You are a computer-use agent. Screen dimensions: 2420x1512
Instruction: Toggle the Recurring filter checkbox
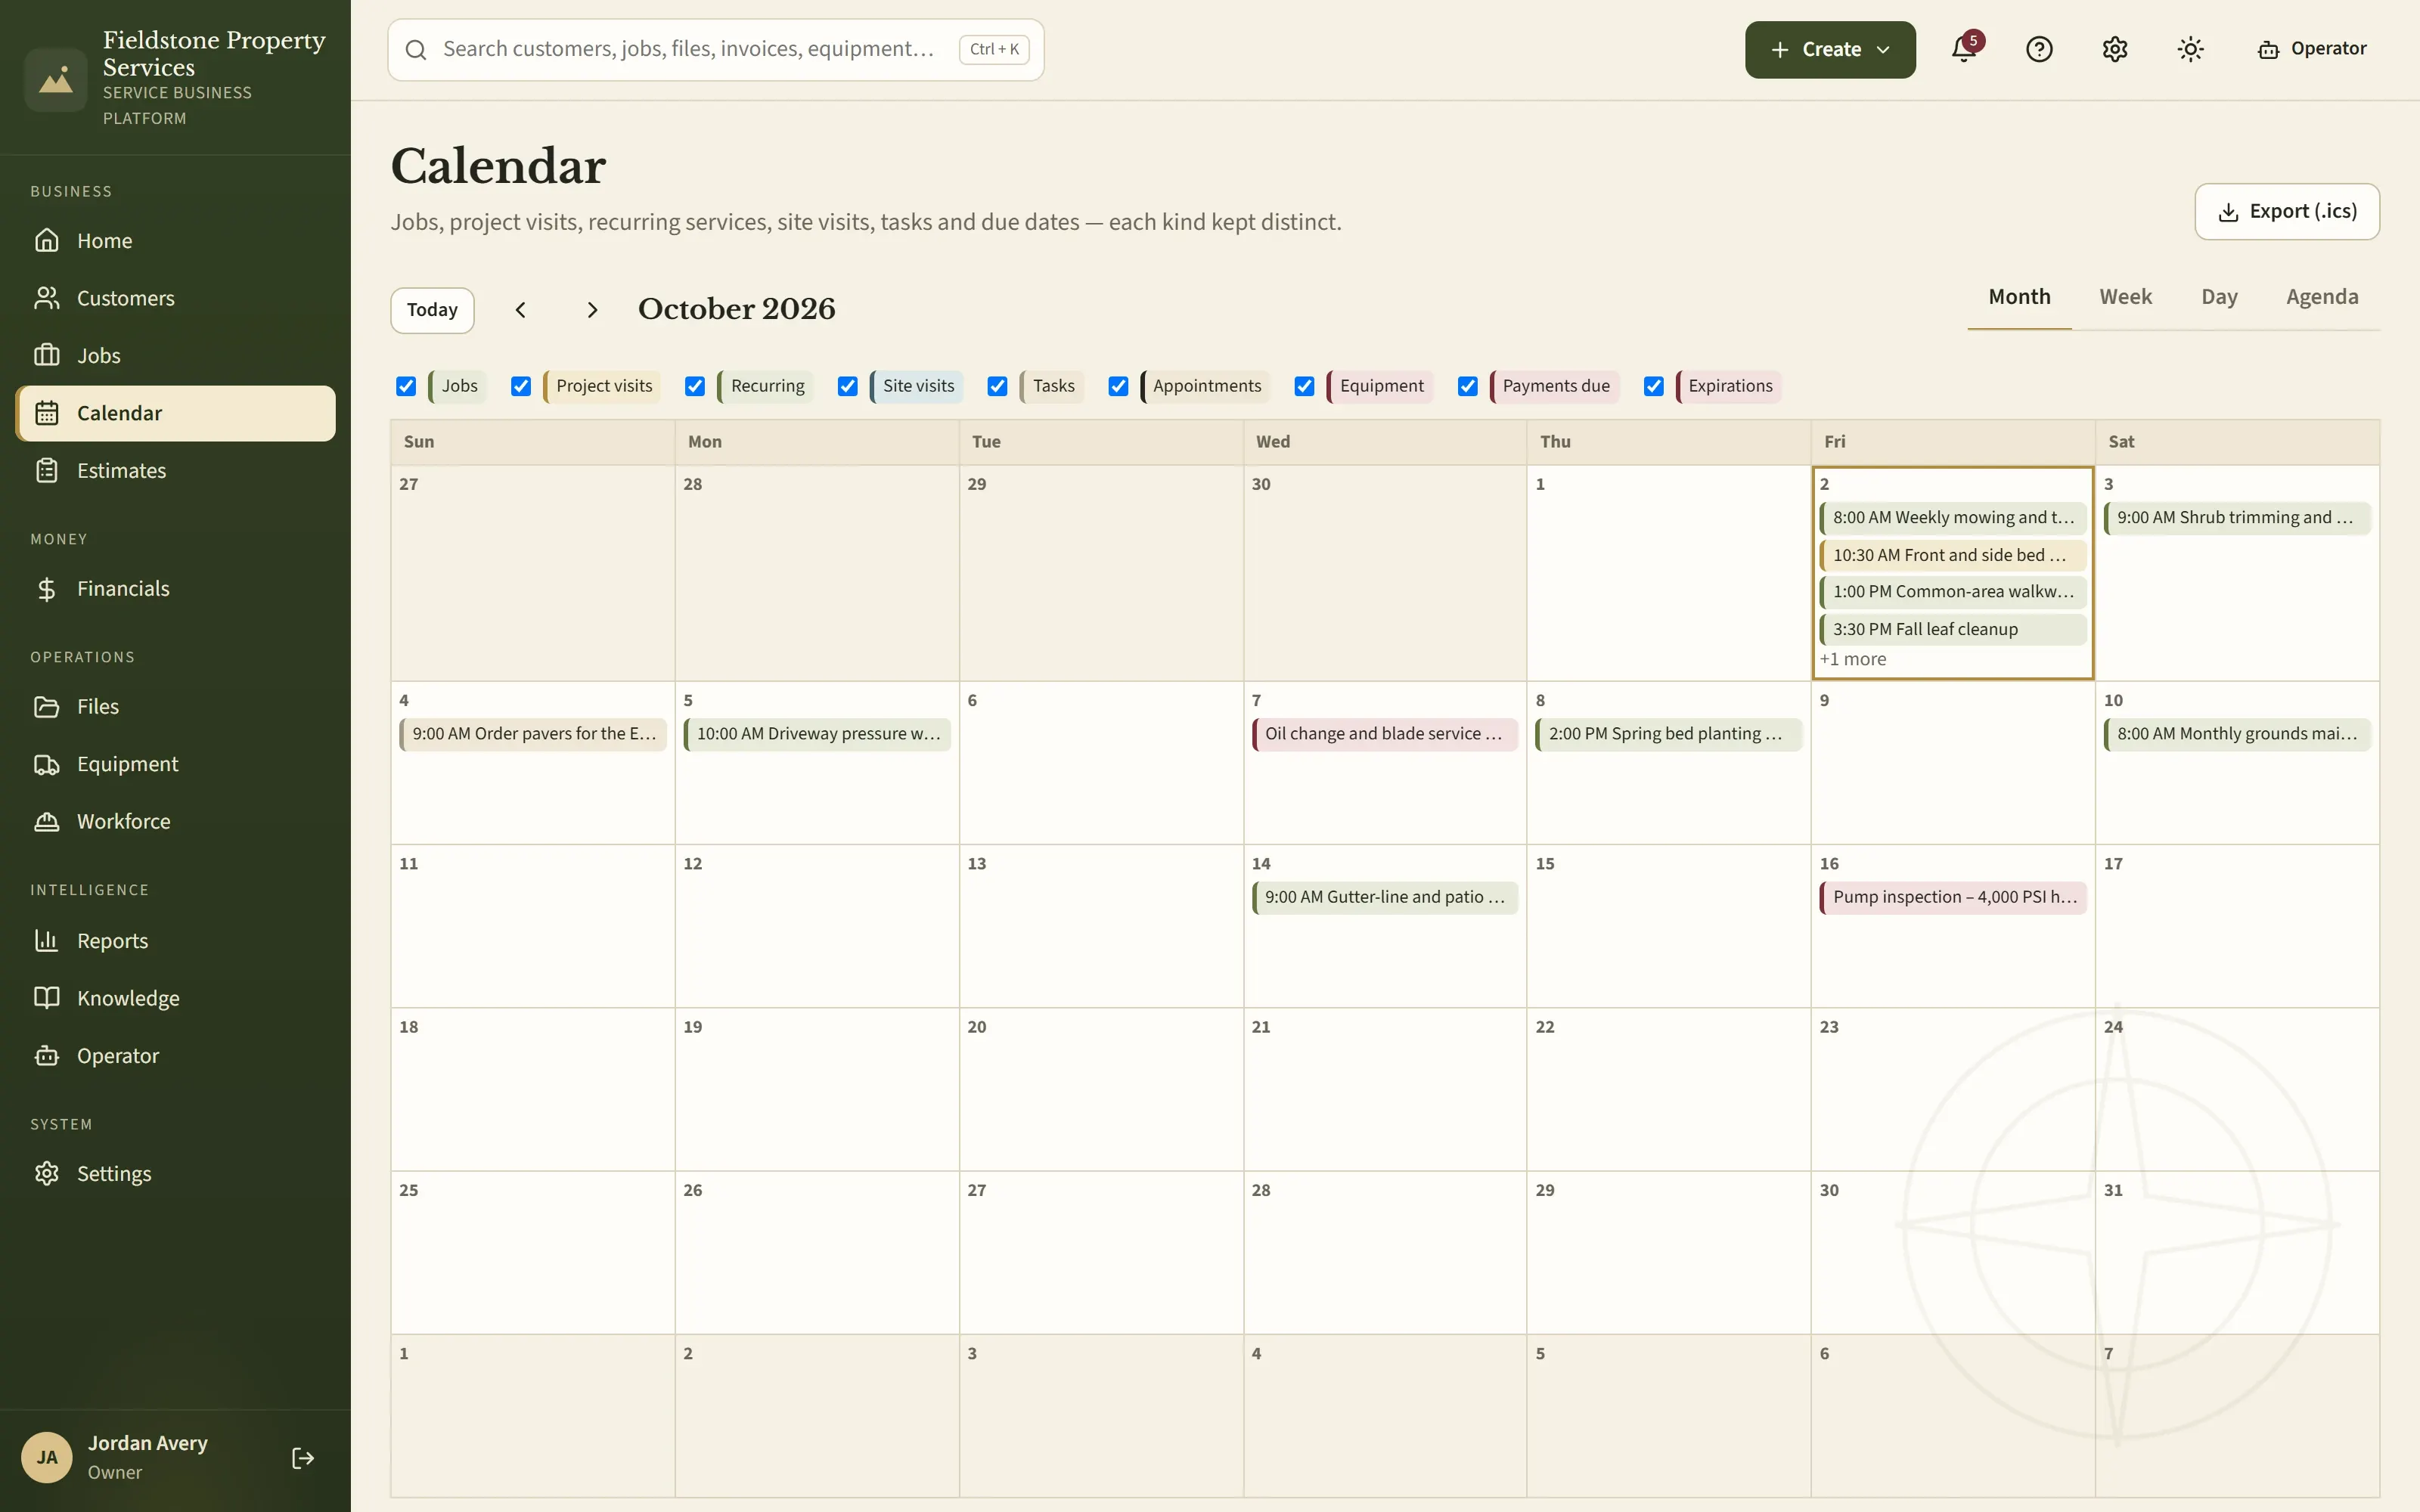pyautogui.click(x=695, y=386)
